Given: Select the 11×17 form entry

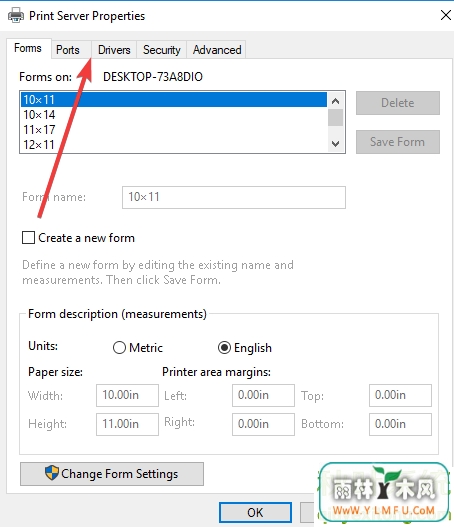Looking at the screenshot, I should (x=174, y=129).
